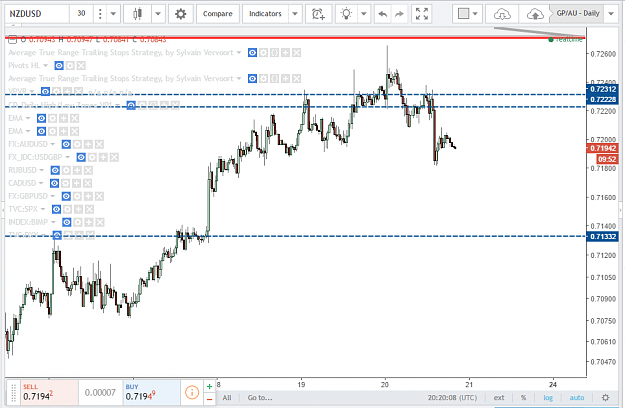The image size is (625, 408).
Task: Hide first ATR Trailing Stops Strategy indicator
Action: (252, 53)
